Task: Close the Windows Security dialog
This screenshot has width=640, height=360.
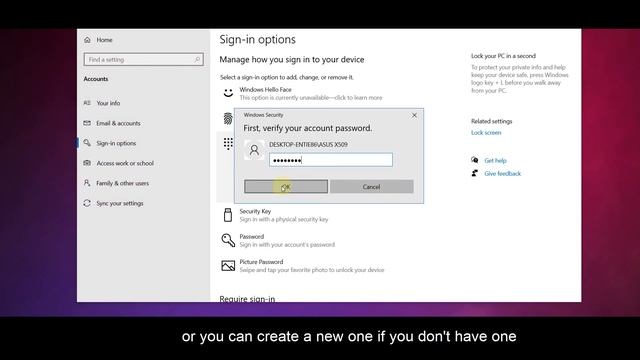Action: click(414, 116)
